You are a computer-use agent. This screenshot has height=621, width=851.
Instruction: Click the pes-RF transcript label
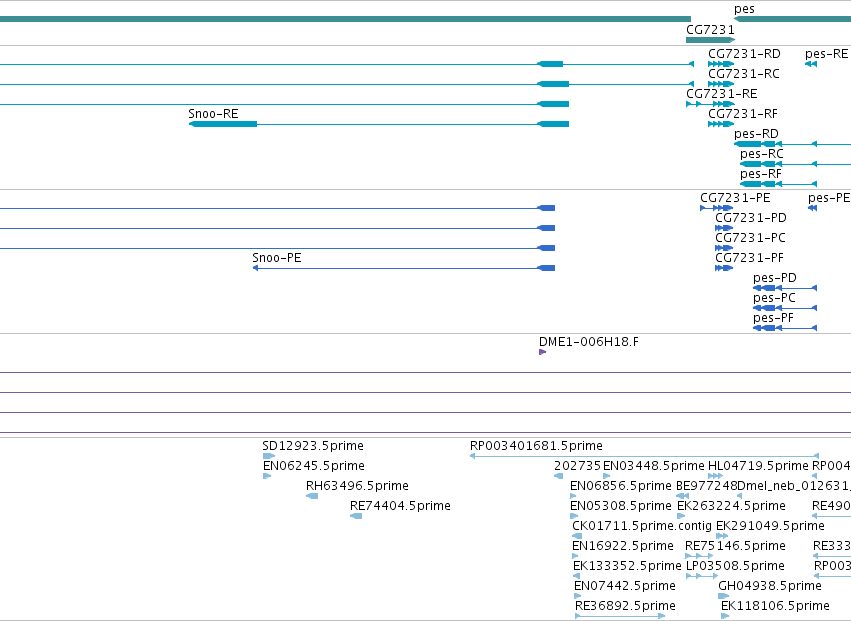point(760,174)
